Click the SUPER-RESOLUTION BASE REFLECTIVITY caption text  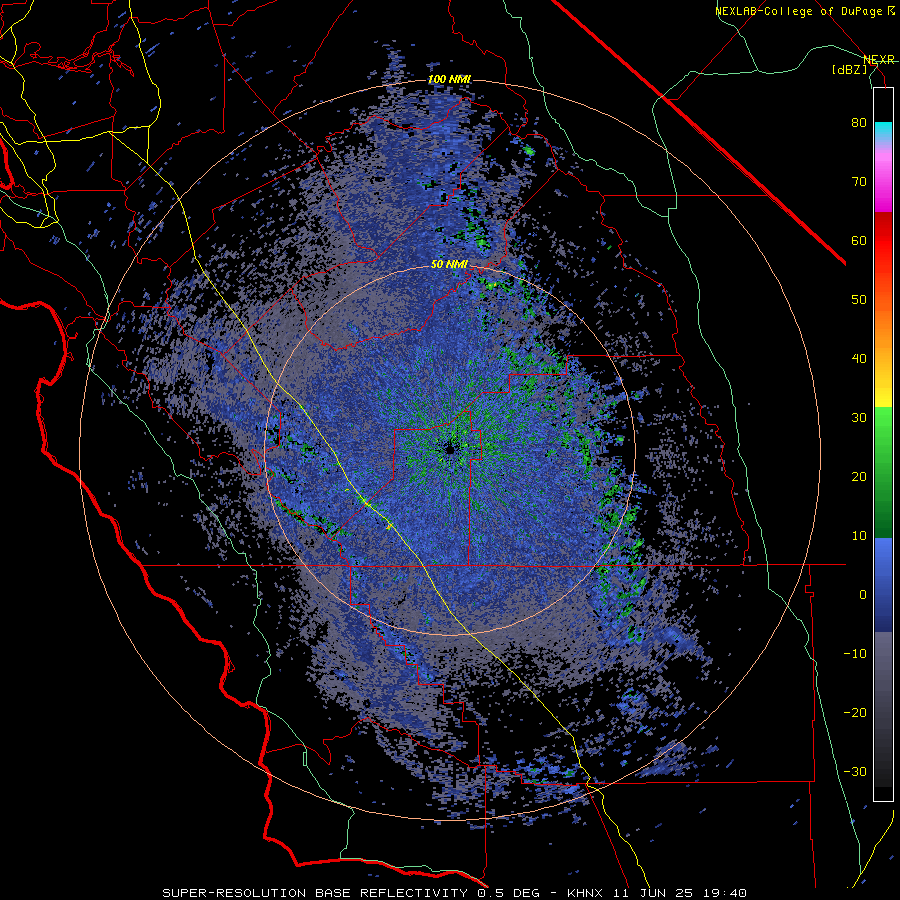[x=315, y=893]
